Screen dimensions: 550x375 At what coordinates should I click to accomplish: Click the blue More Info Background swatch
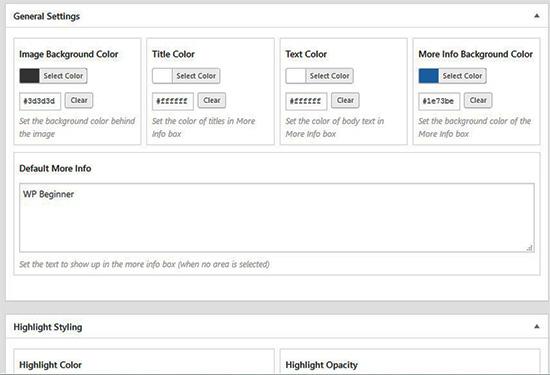428,76
